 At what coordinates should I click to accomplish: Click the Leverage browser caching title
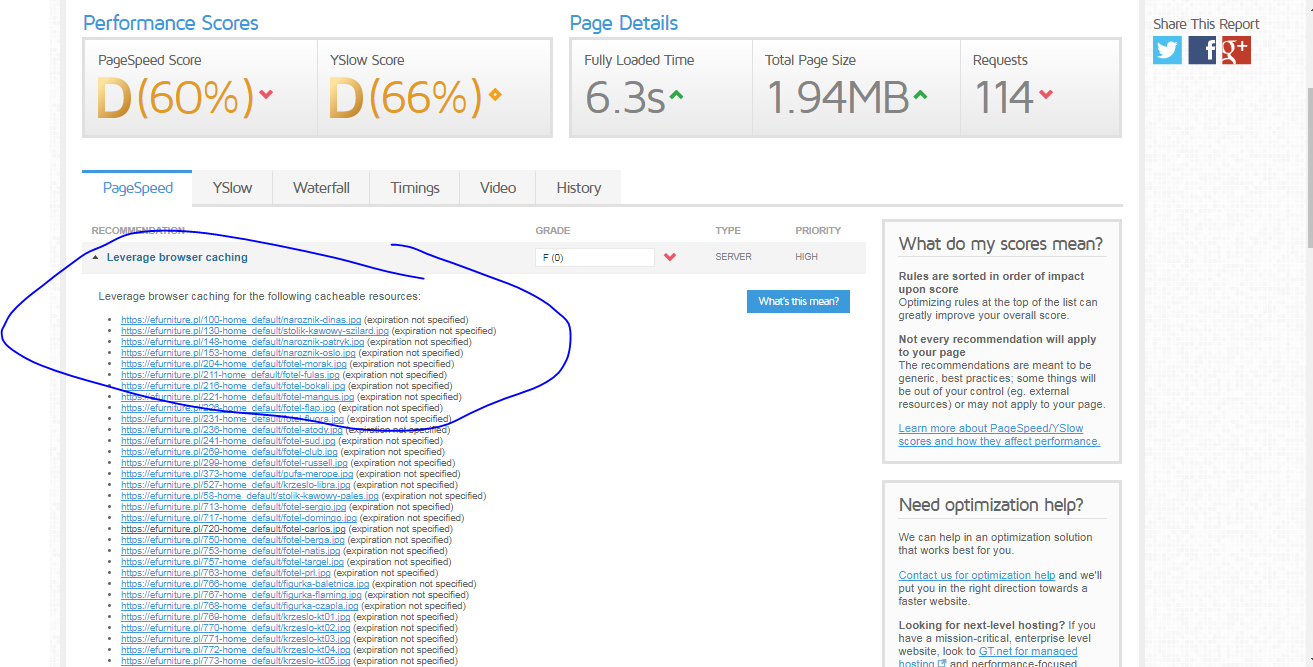pyautogui.click(x=177, y=258)
